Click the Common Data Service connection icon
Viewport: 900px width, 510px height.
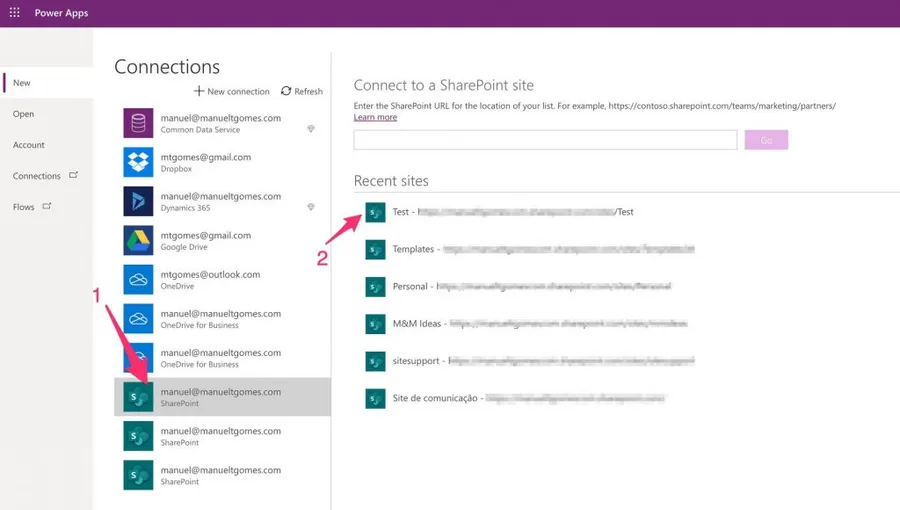click(138, 123)
